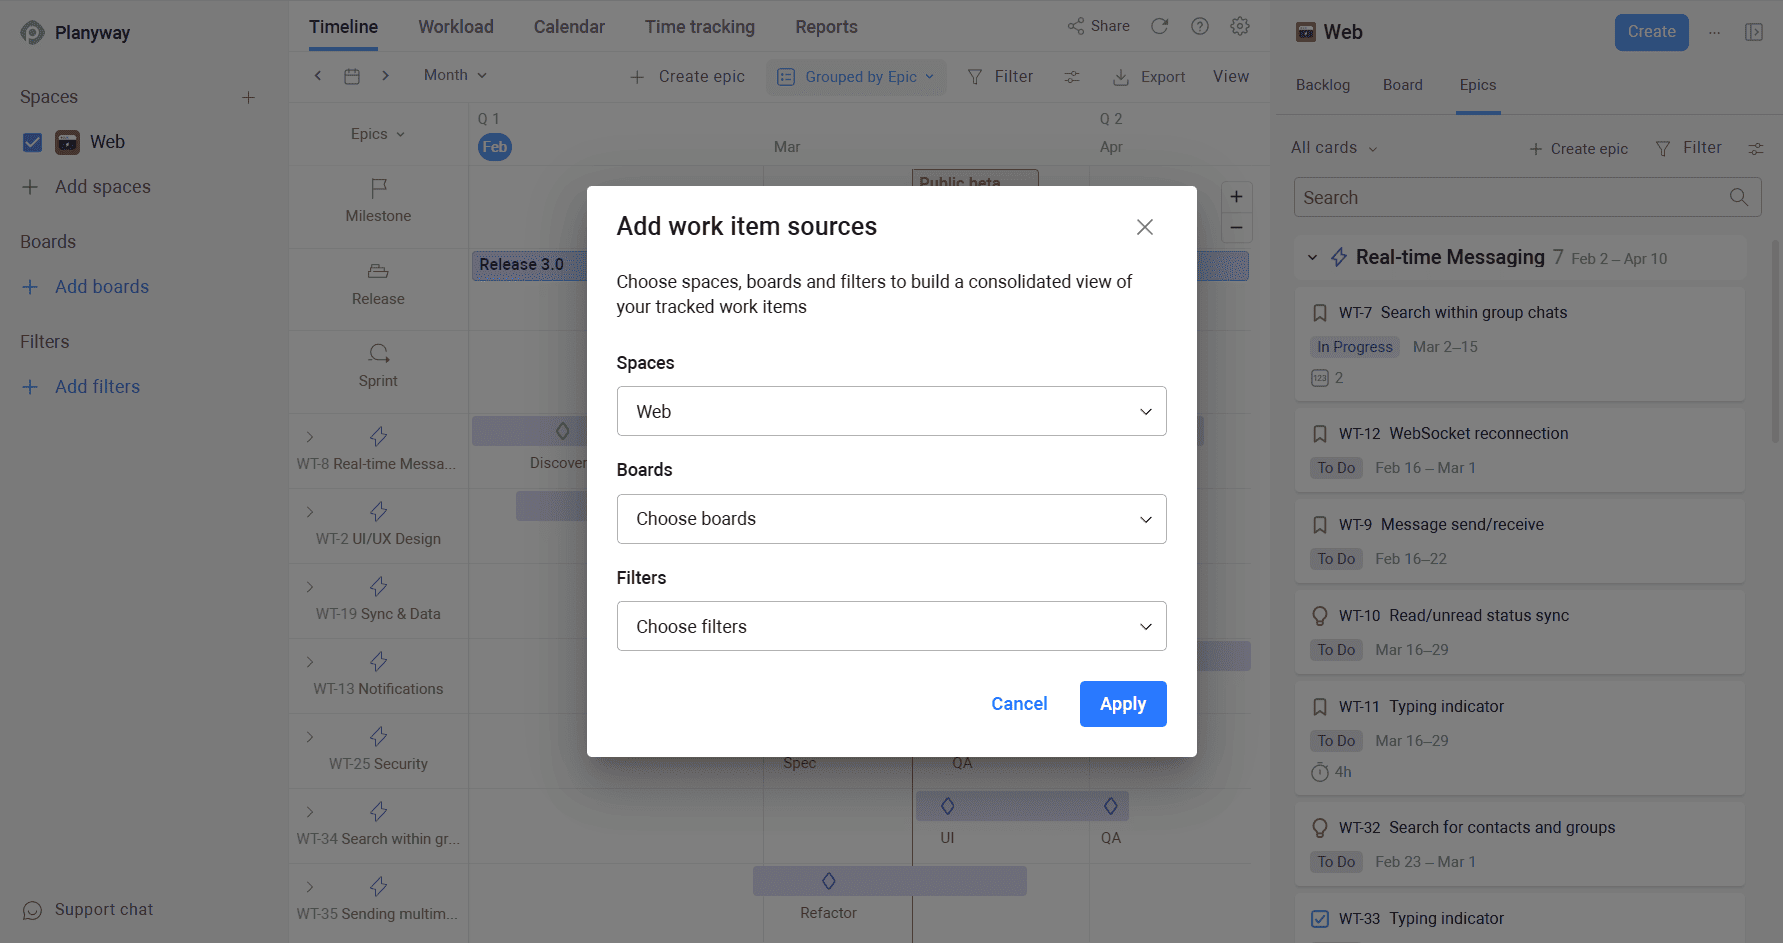Click the refresh icon next to Share
Image resolution: width=1783 pixels, height=943 pixels.
(x=1160, y=26)
